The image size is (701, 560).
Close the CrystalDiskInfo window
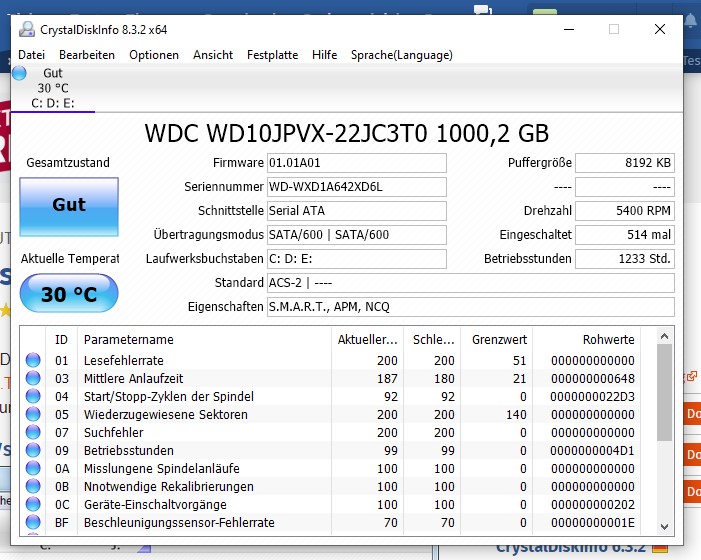click(x=660, y=29)
